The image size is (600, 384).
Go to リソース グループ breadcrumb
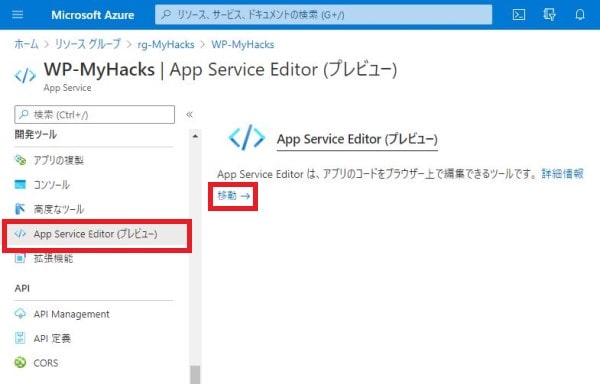tap(88, 44)
